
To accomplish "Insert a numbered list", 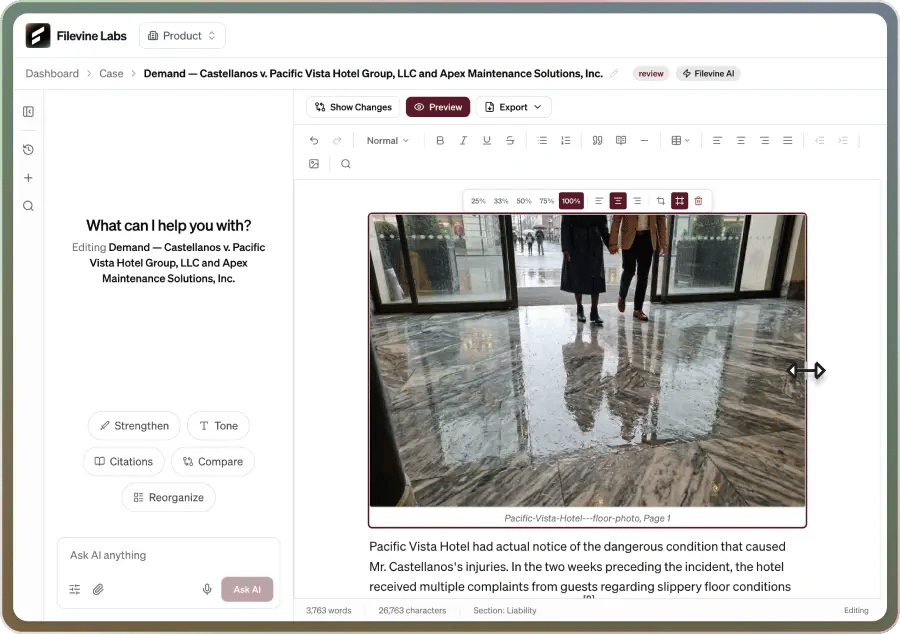I will point(566,141).
